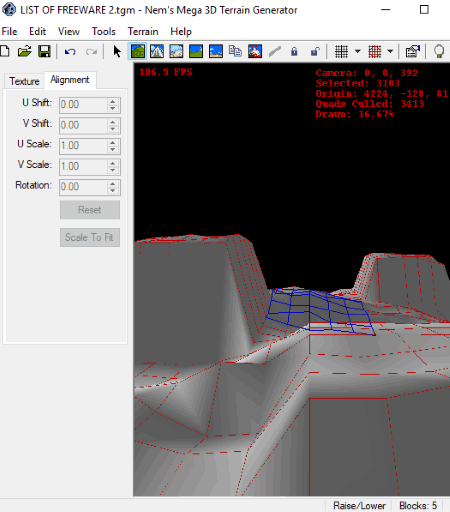
Task: Undo the last action via the toolbar
Action: pyautogui.click(x=70, y=52)
